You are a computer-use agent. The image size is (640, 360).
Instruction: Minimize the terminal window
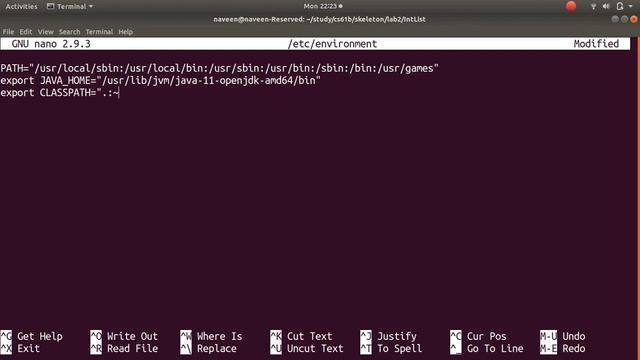(615, 19)
